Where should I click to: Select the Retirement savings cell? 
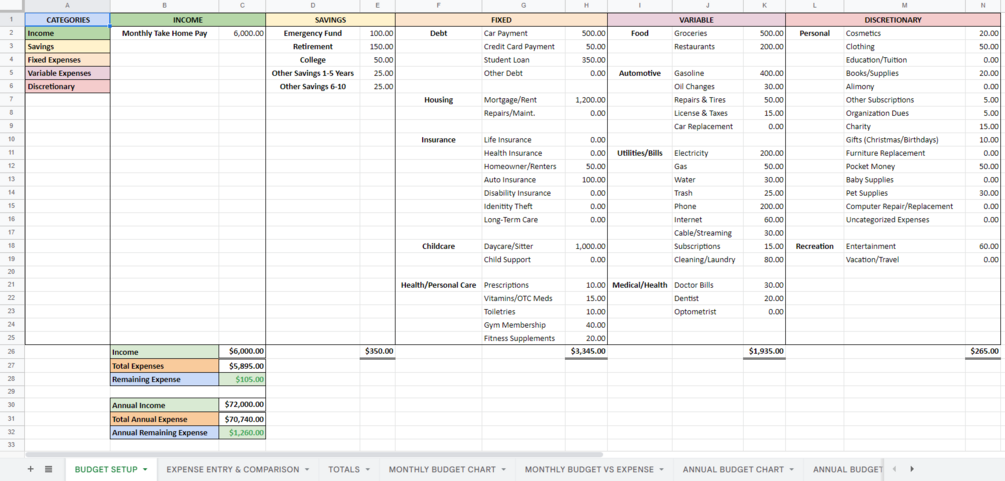pos(313,47)
